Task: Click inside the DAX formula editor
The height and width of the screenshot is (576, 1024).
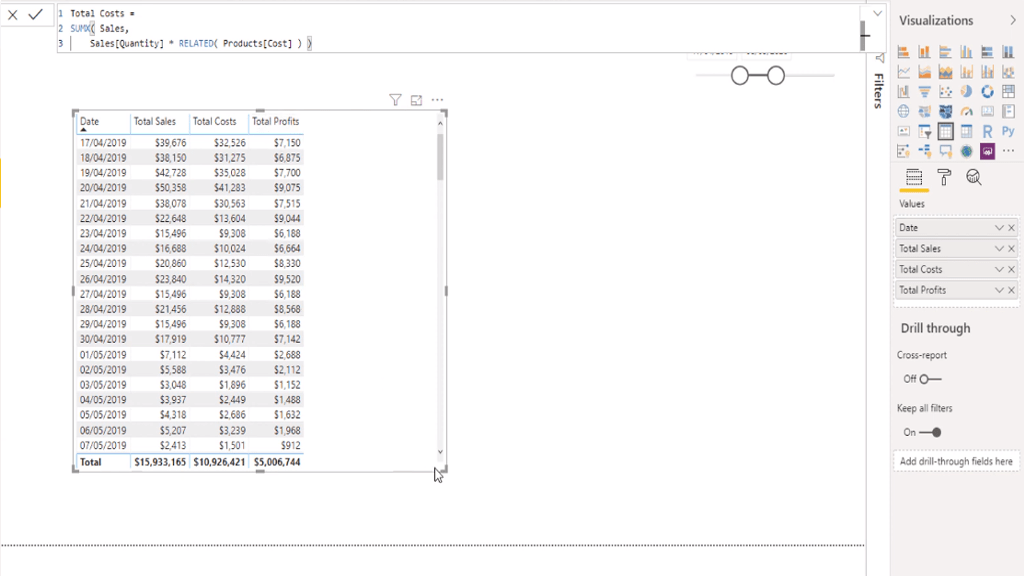Action: 457,29
